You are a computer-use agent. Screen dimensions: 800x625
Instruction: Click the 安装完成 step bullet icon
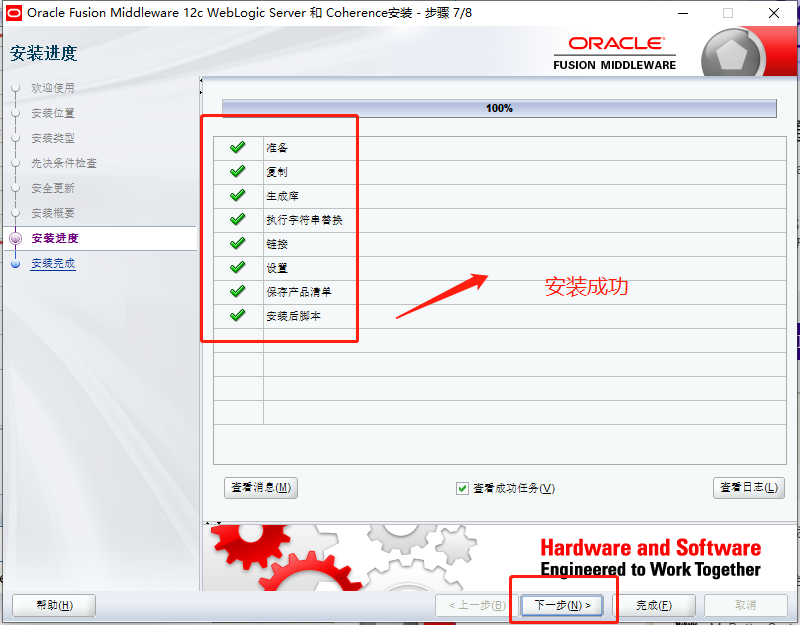tap(16, 264)
